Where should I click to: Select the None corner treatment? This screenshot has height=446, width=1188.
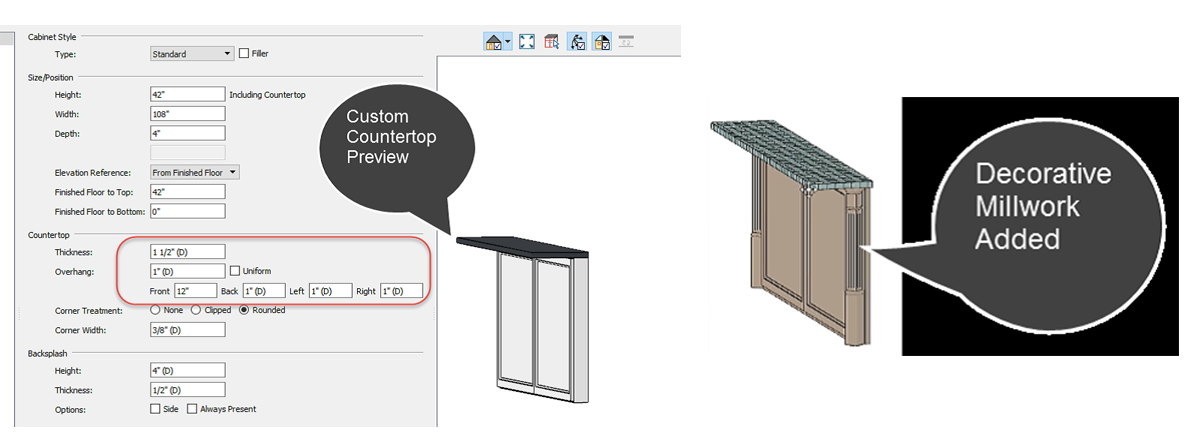[x=155, y=310]
